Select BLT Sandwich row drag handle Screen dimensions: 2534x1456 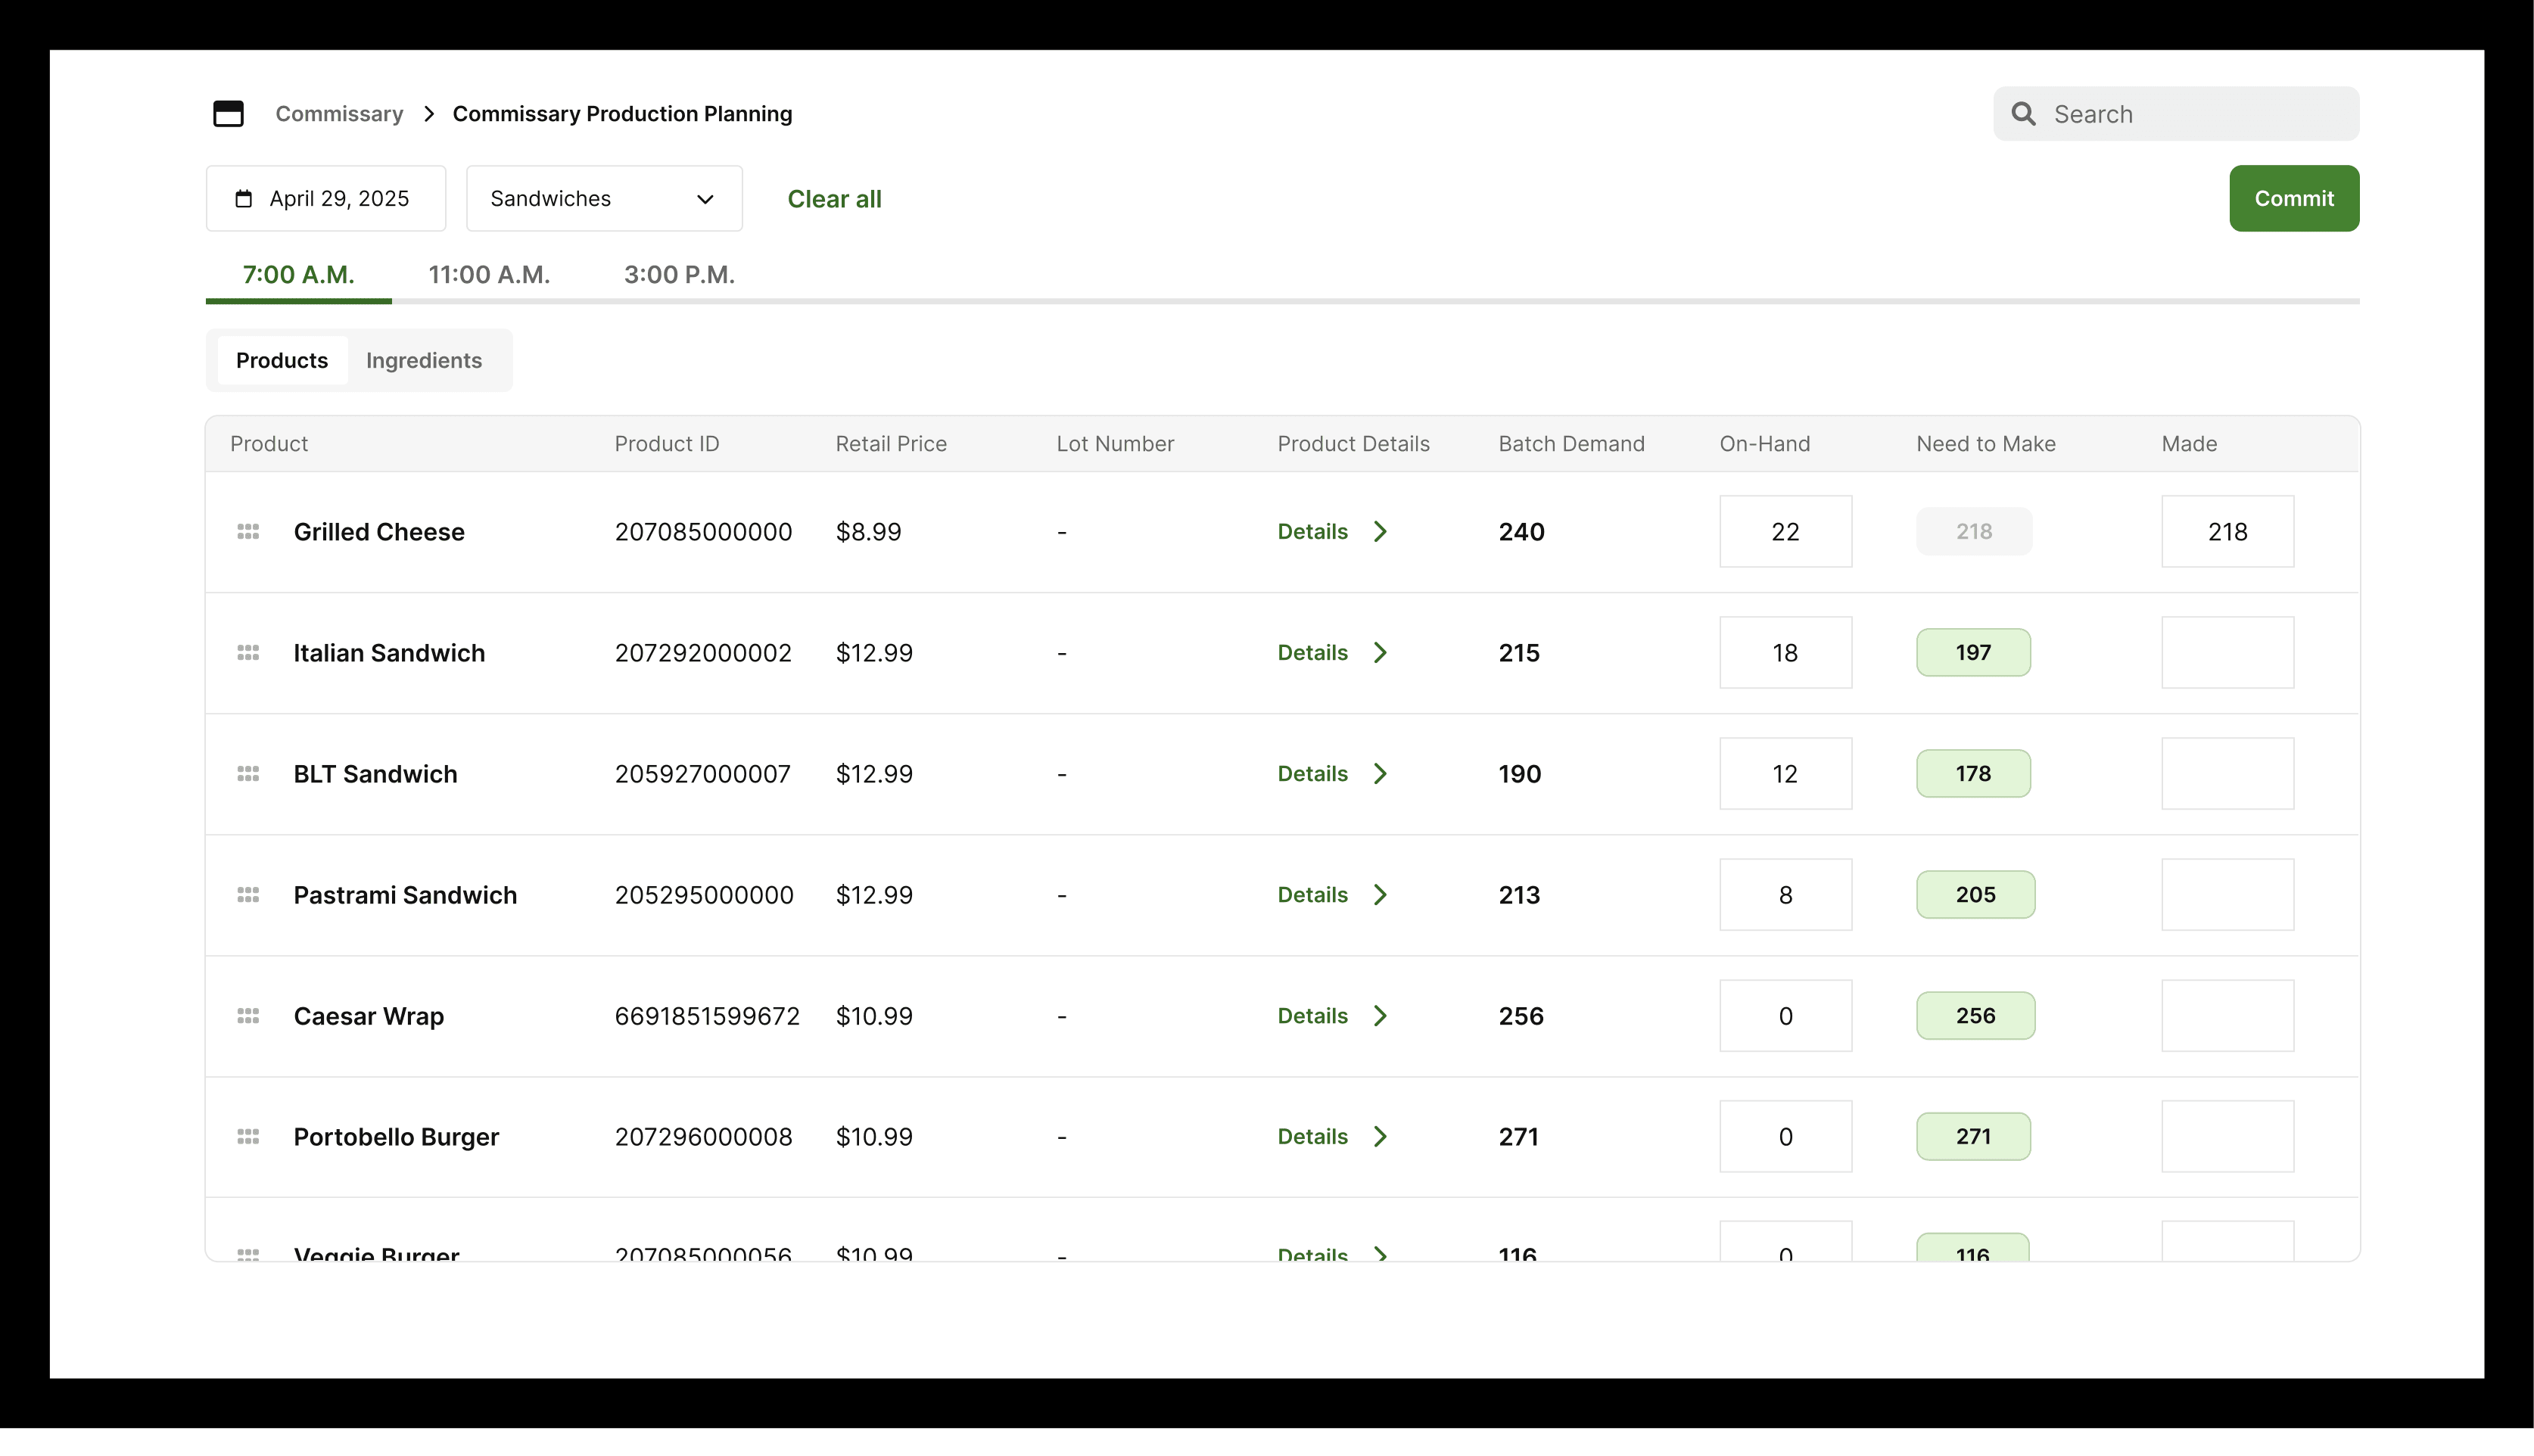click(x=248, y=774)
